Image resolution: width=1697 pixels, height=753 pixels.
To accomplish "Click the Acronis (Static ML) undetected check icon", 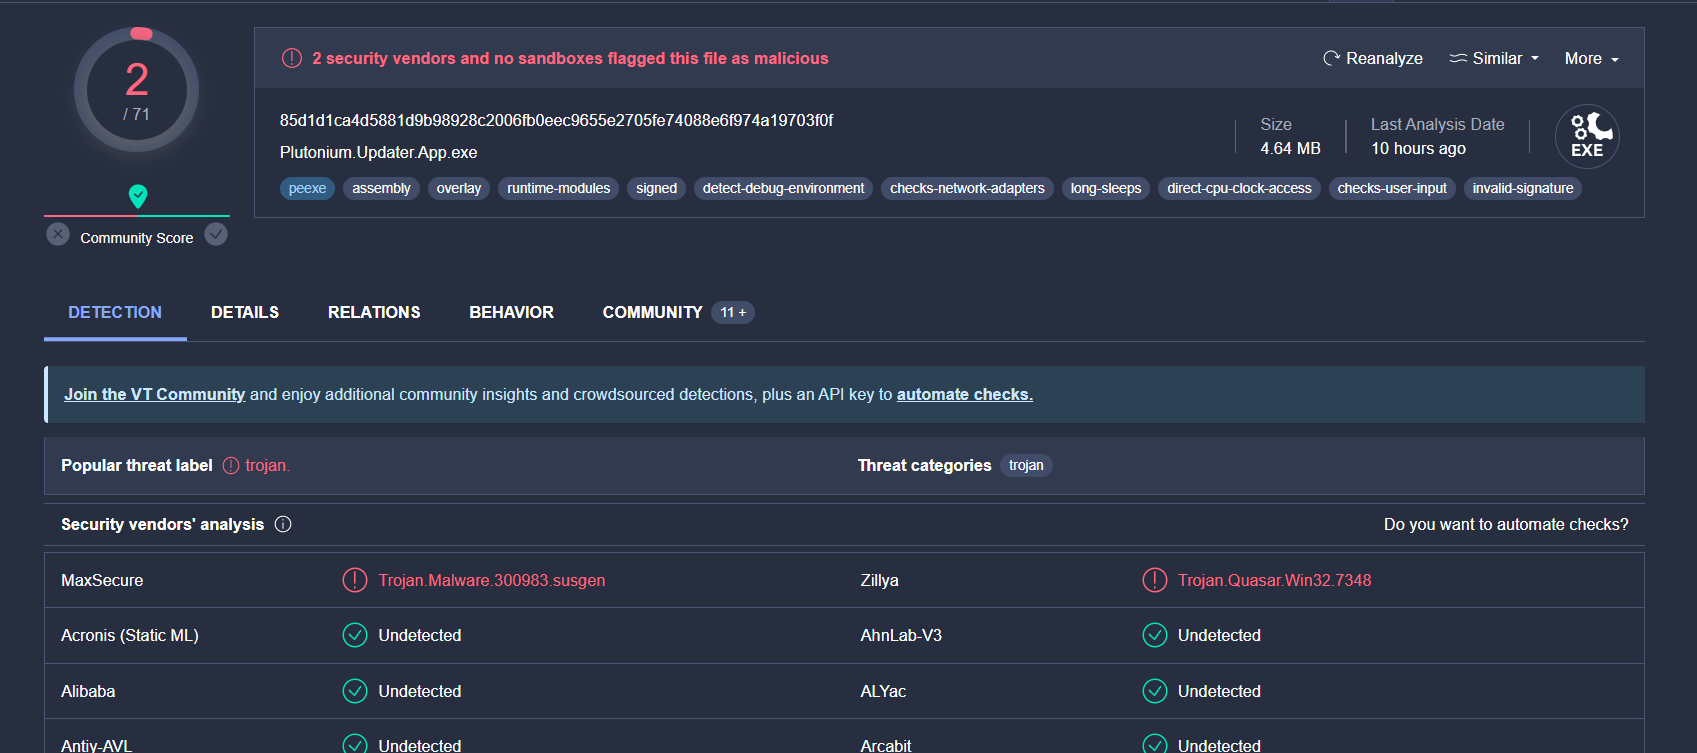I will 355,635.
